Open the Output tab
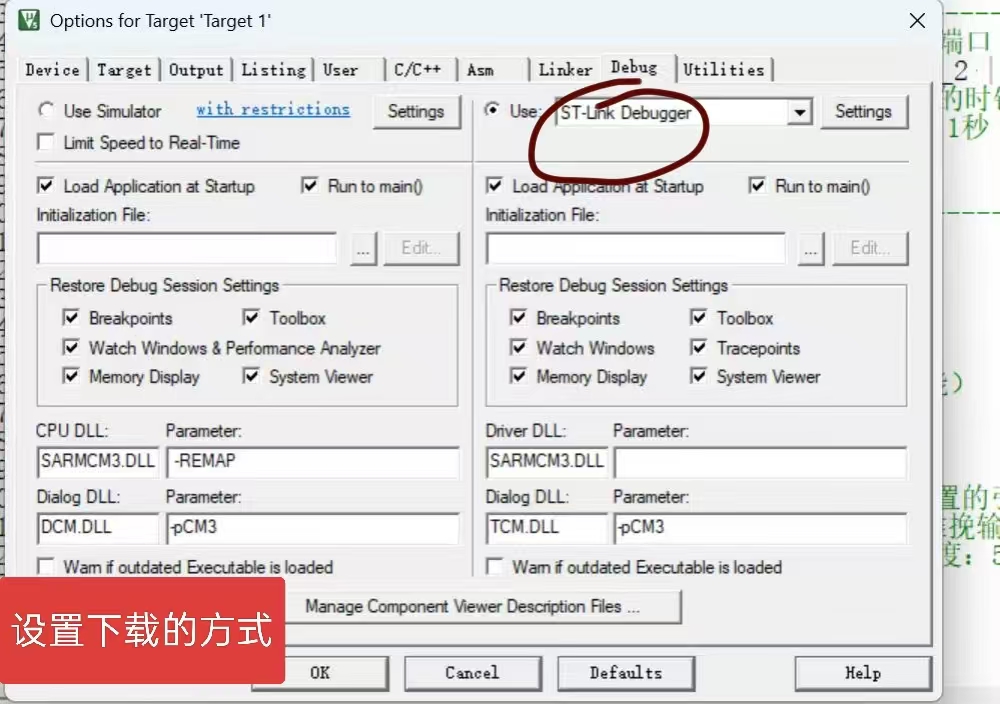This screenshot has height=704, width=1000. [196, 70]
